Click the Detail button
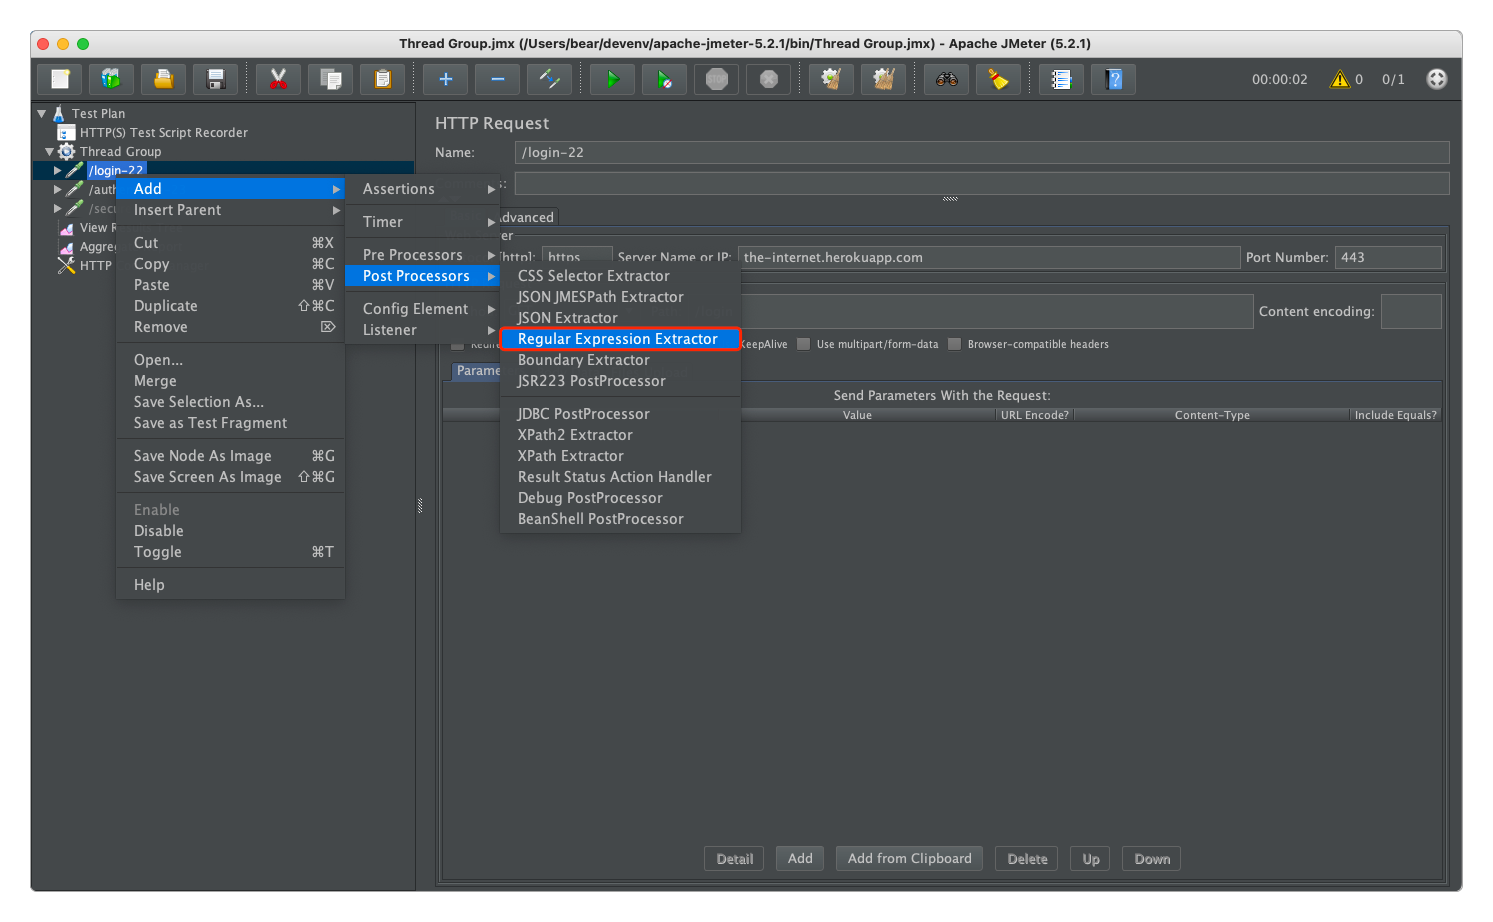This screenshot has height=922, width=1493. (734, 858)
